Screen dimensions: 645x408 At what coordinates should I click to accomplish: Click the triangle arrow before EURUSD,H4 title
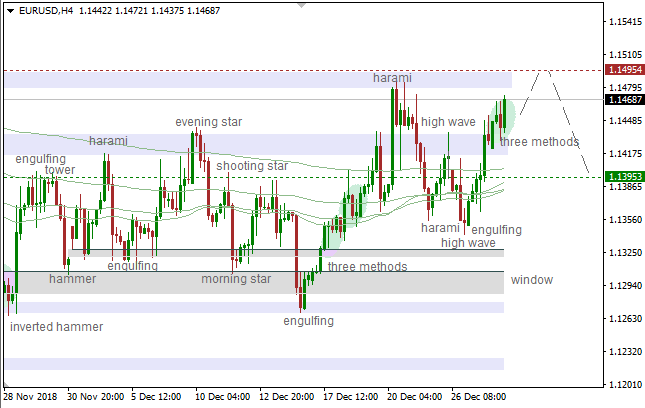[x=8, y=10]
